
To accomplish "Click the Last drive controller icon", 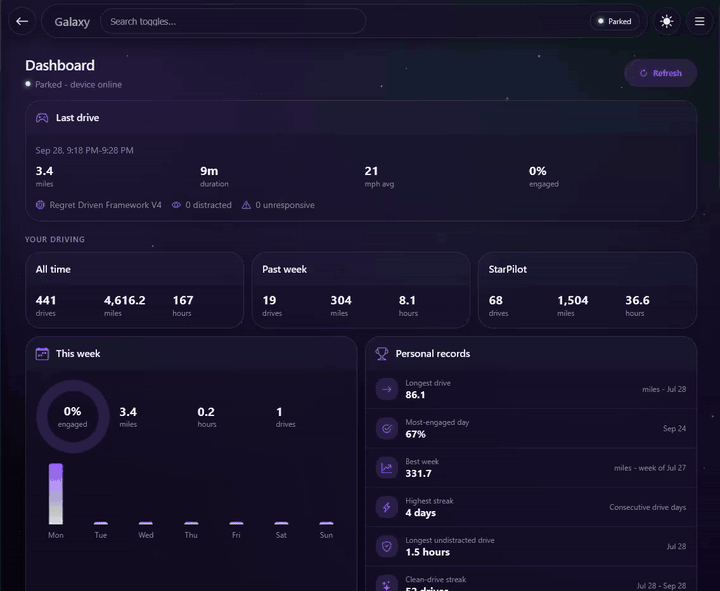I will (42, 118).
